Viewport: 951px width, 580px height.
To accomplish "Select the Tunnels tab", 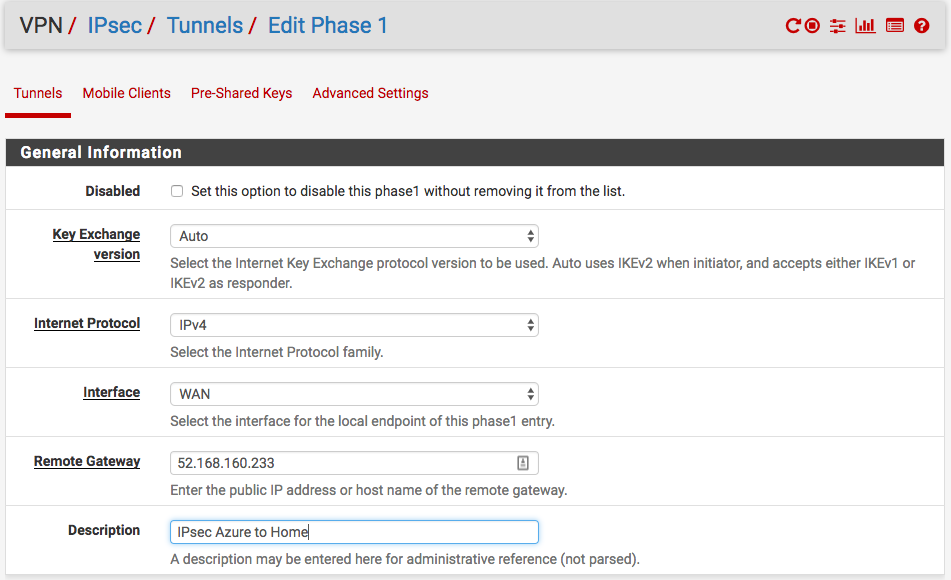I will [38, 93].
